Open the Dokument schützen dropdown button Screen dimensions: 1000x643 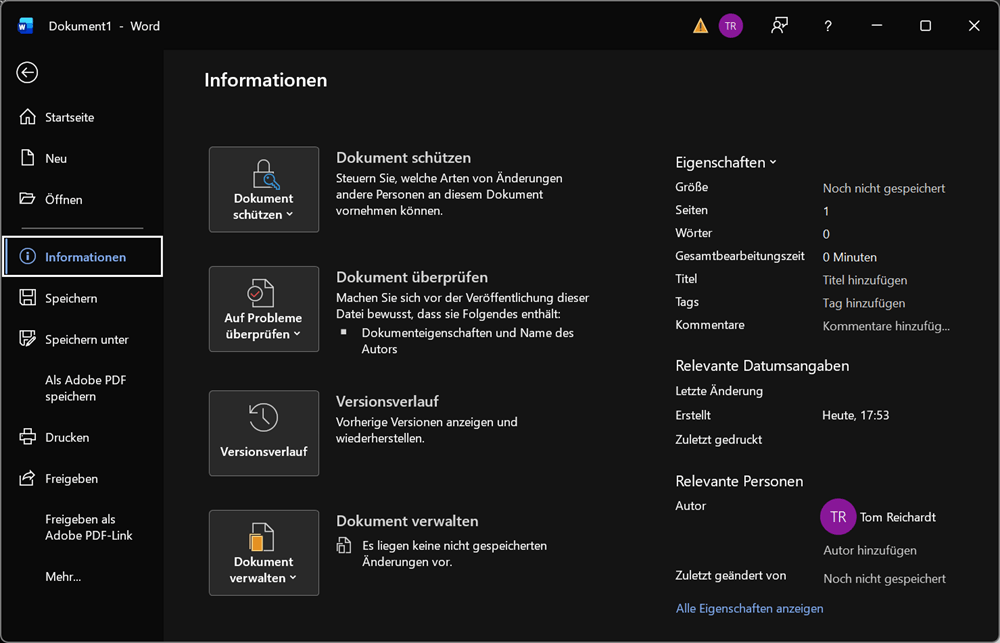click(x=264, y=189)
